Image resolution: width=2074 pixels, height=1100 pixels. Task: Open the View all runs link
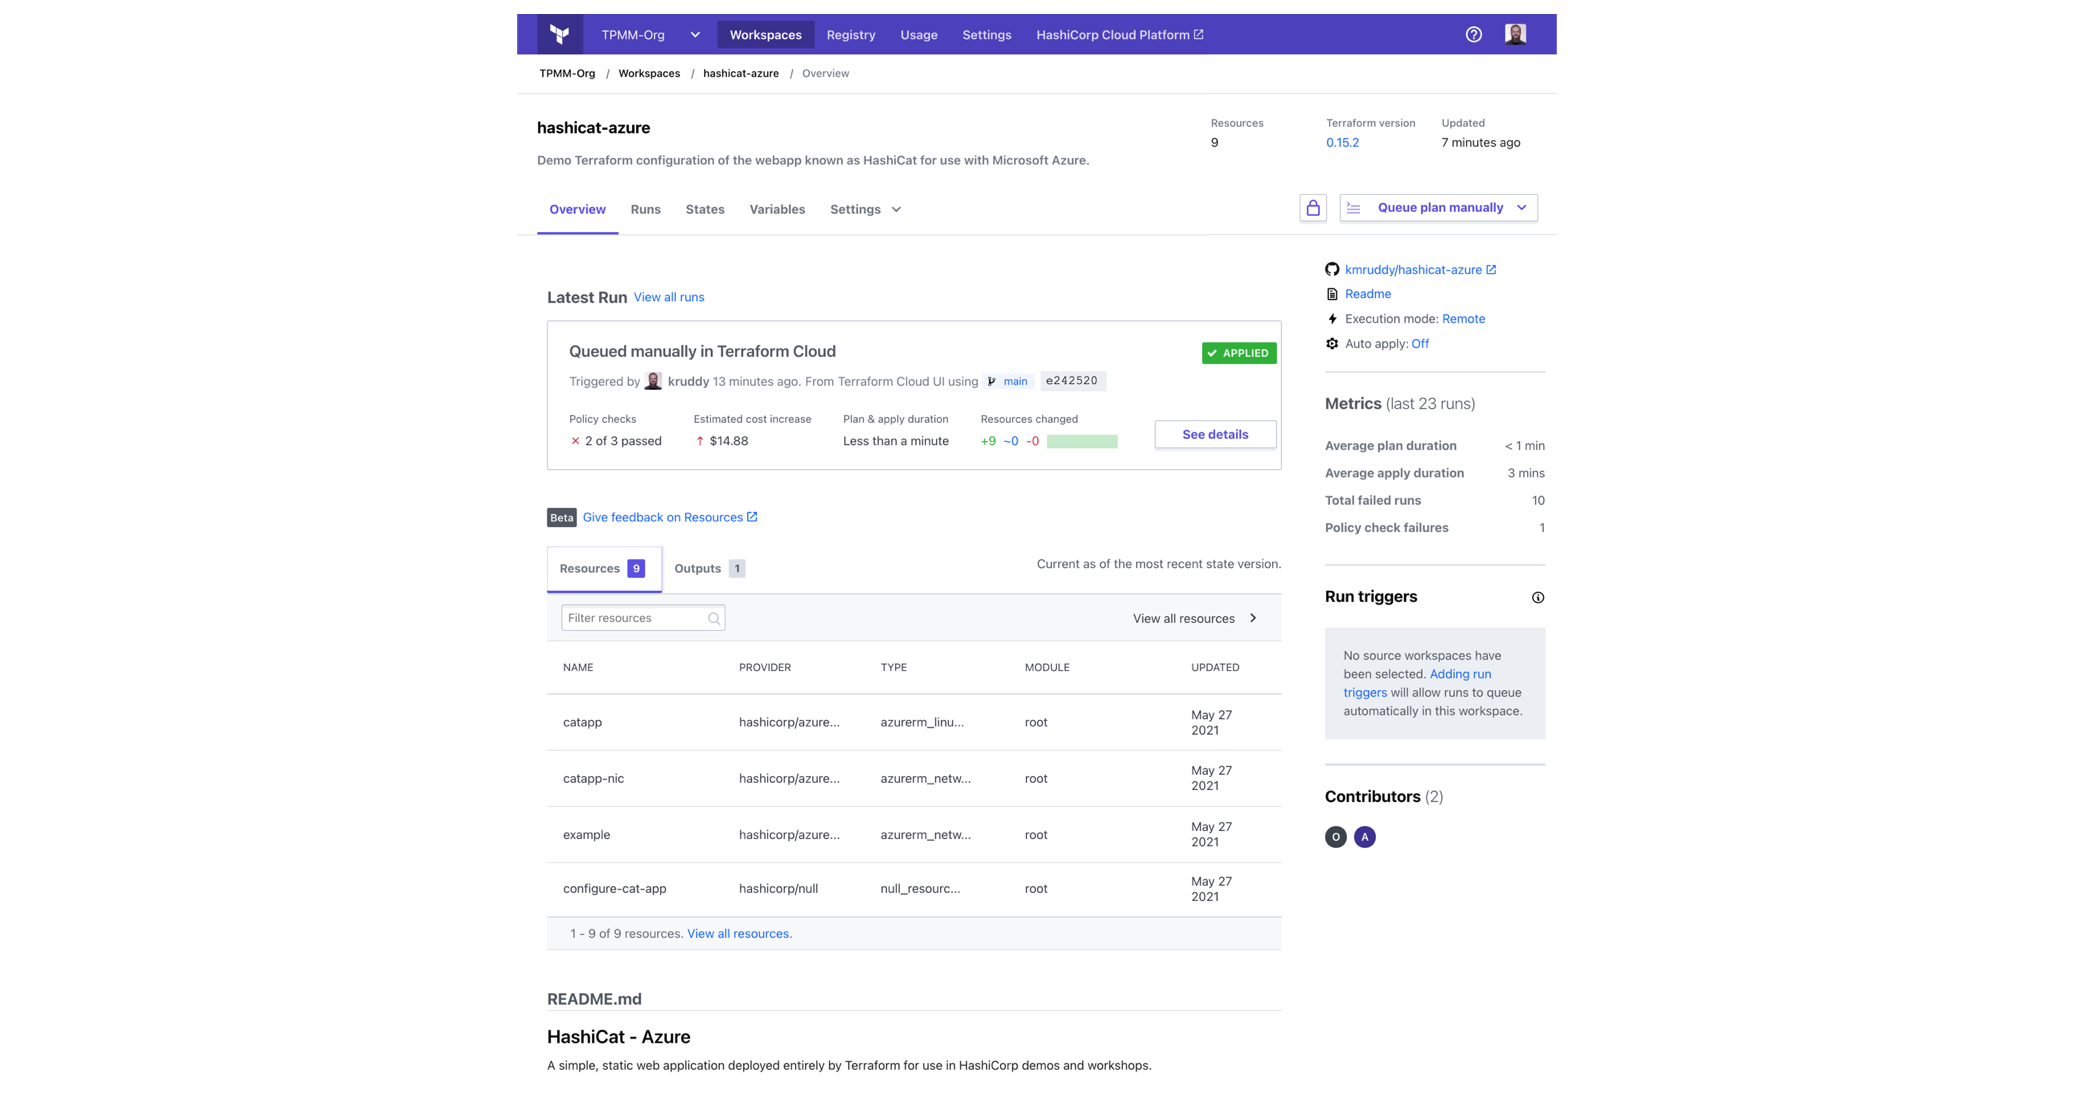click(x=668, y=297)
